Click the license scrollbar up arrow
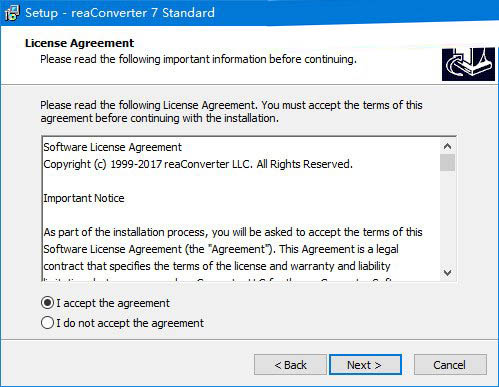 [x=447, y=146]
